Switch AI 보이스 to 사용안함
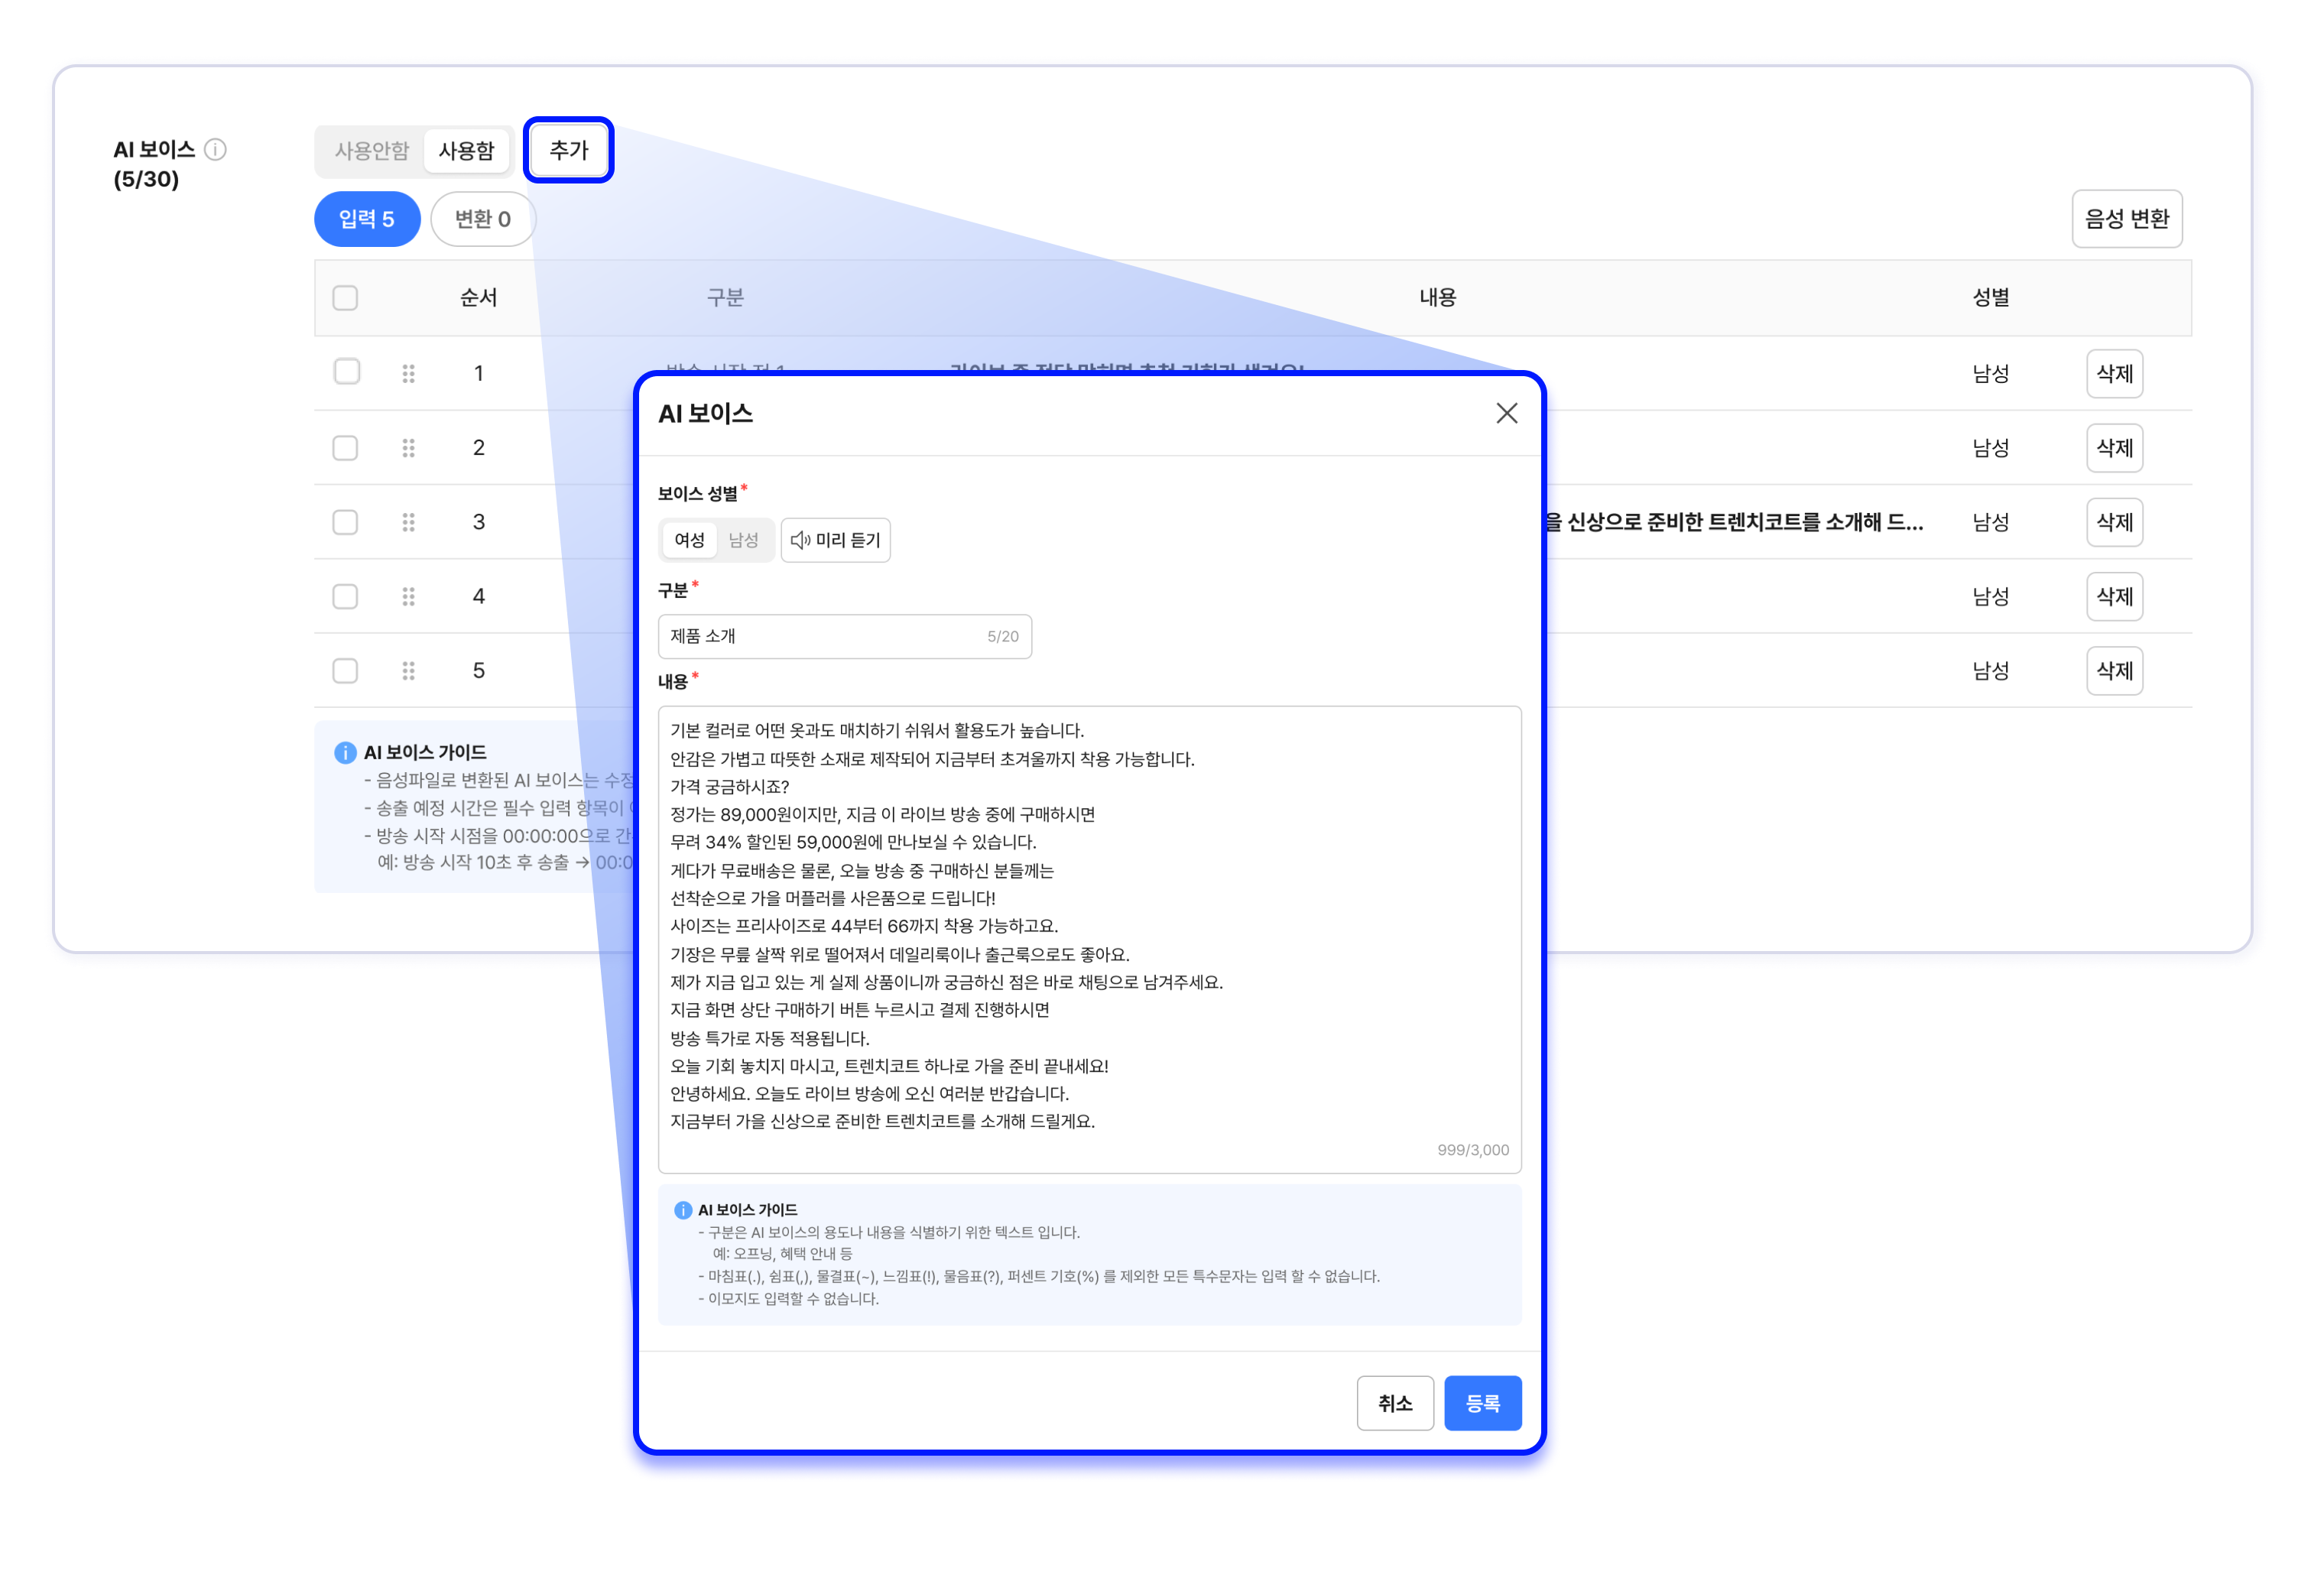Screen dimensions: 2324x1578 (x=371, y=151)
